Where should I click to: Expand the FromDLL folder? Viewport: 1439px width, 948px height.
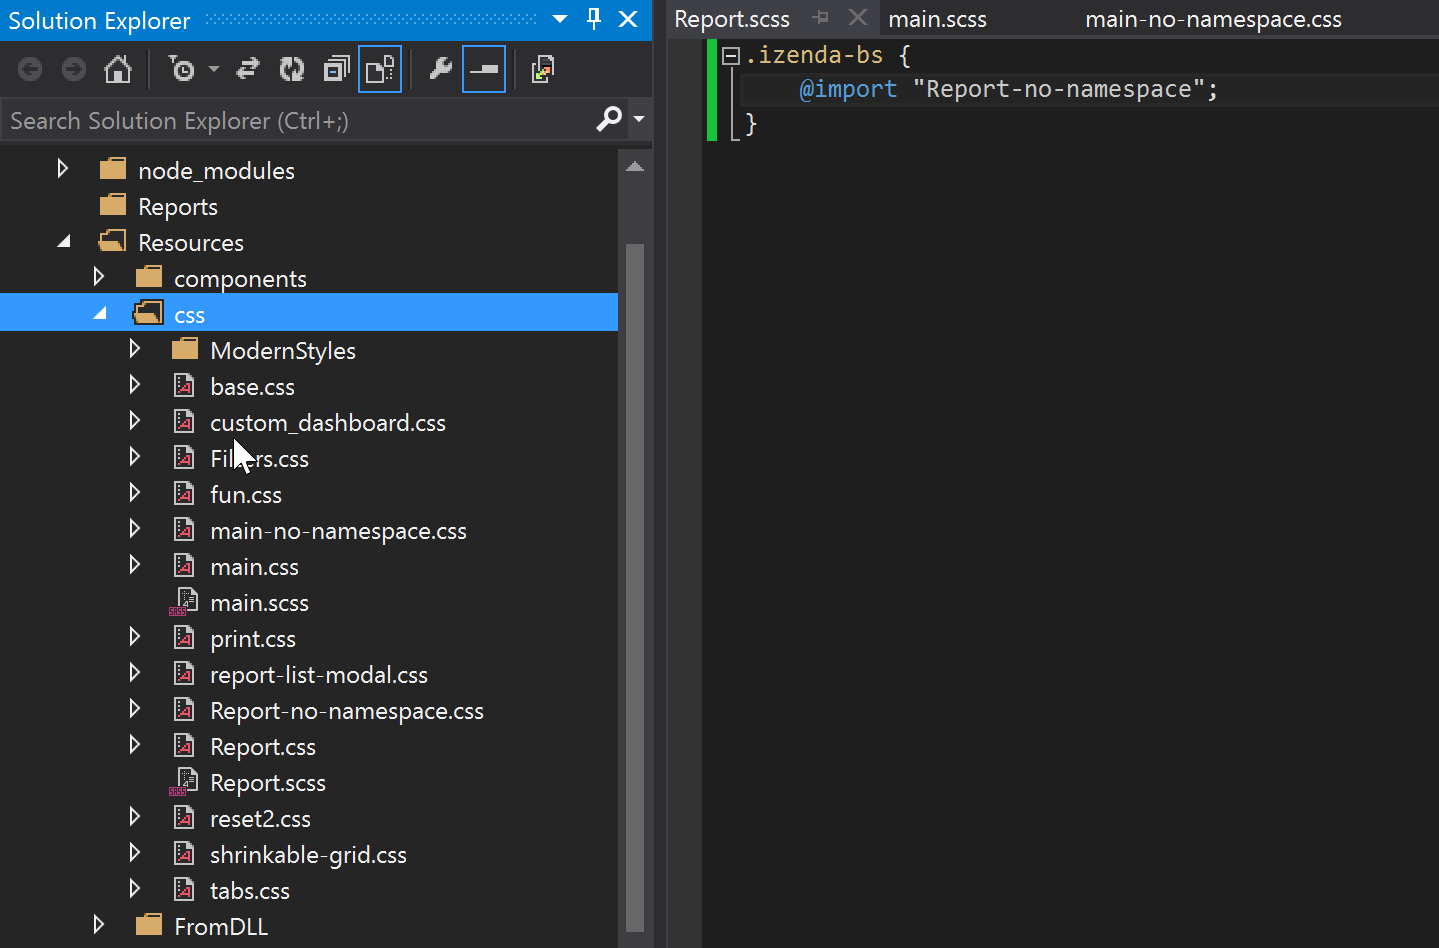pyautogui.click(x=98, y=924)
